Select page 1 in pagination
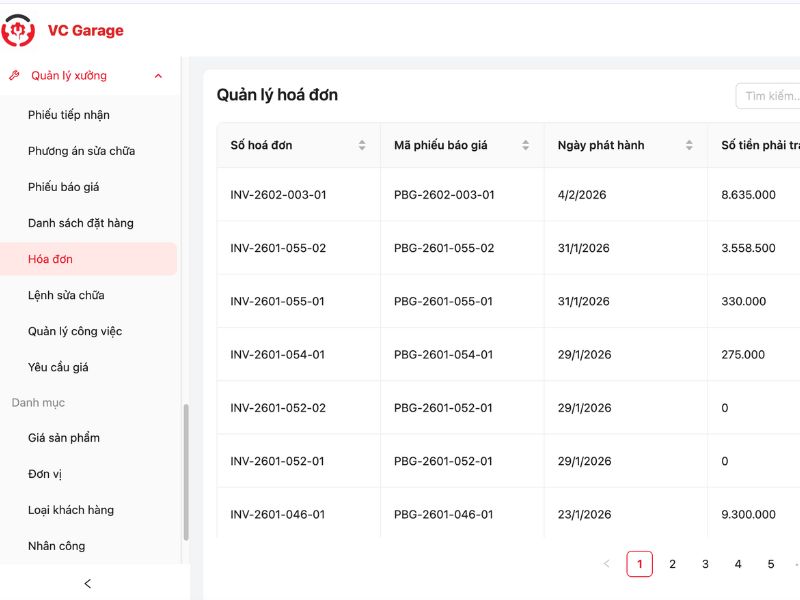The height and width of the screenshot is (600, 800). (639, 564)
